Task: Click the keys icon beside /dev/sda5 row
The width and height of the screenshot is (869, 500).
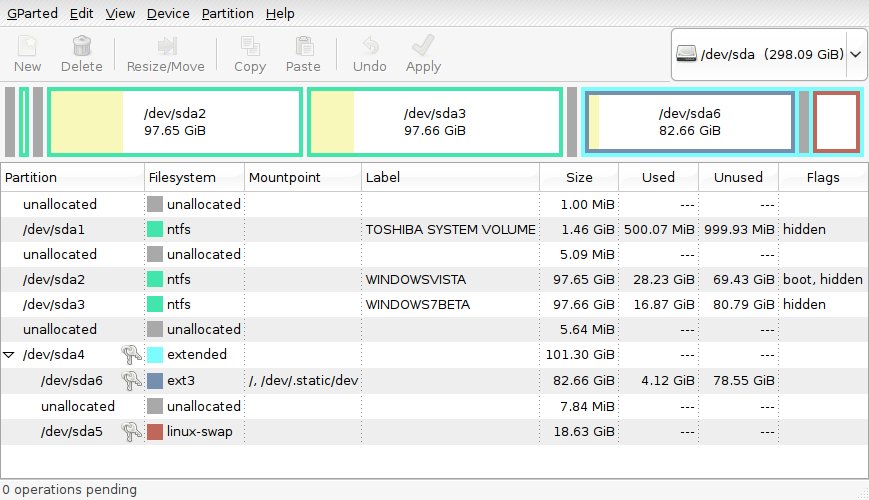Action: click(131, 431)
